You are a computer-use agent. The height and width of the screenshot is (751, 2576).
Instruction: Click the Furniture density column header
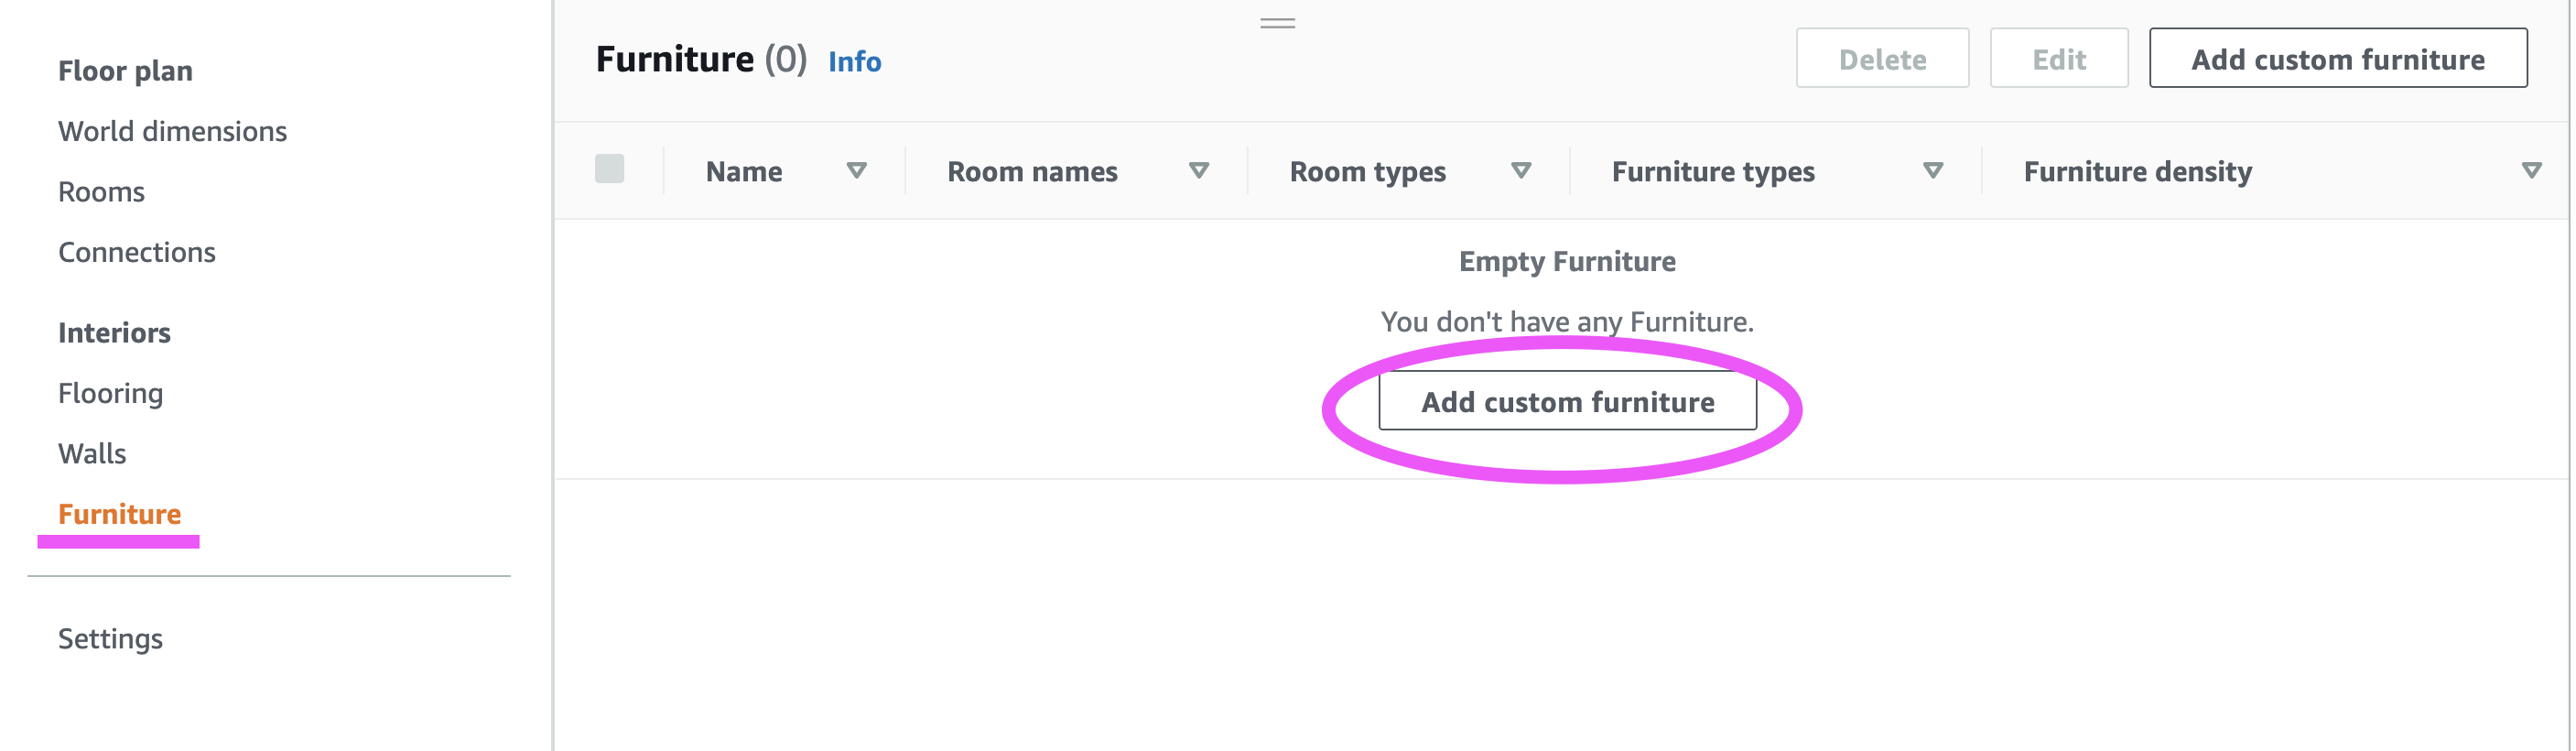tap(2137, 171)
